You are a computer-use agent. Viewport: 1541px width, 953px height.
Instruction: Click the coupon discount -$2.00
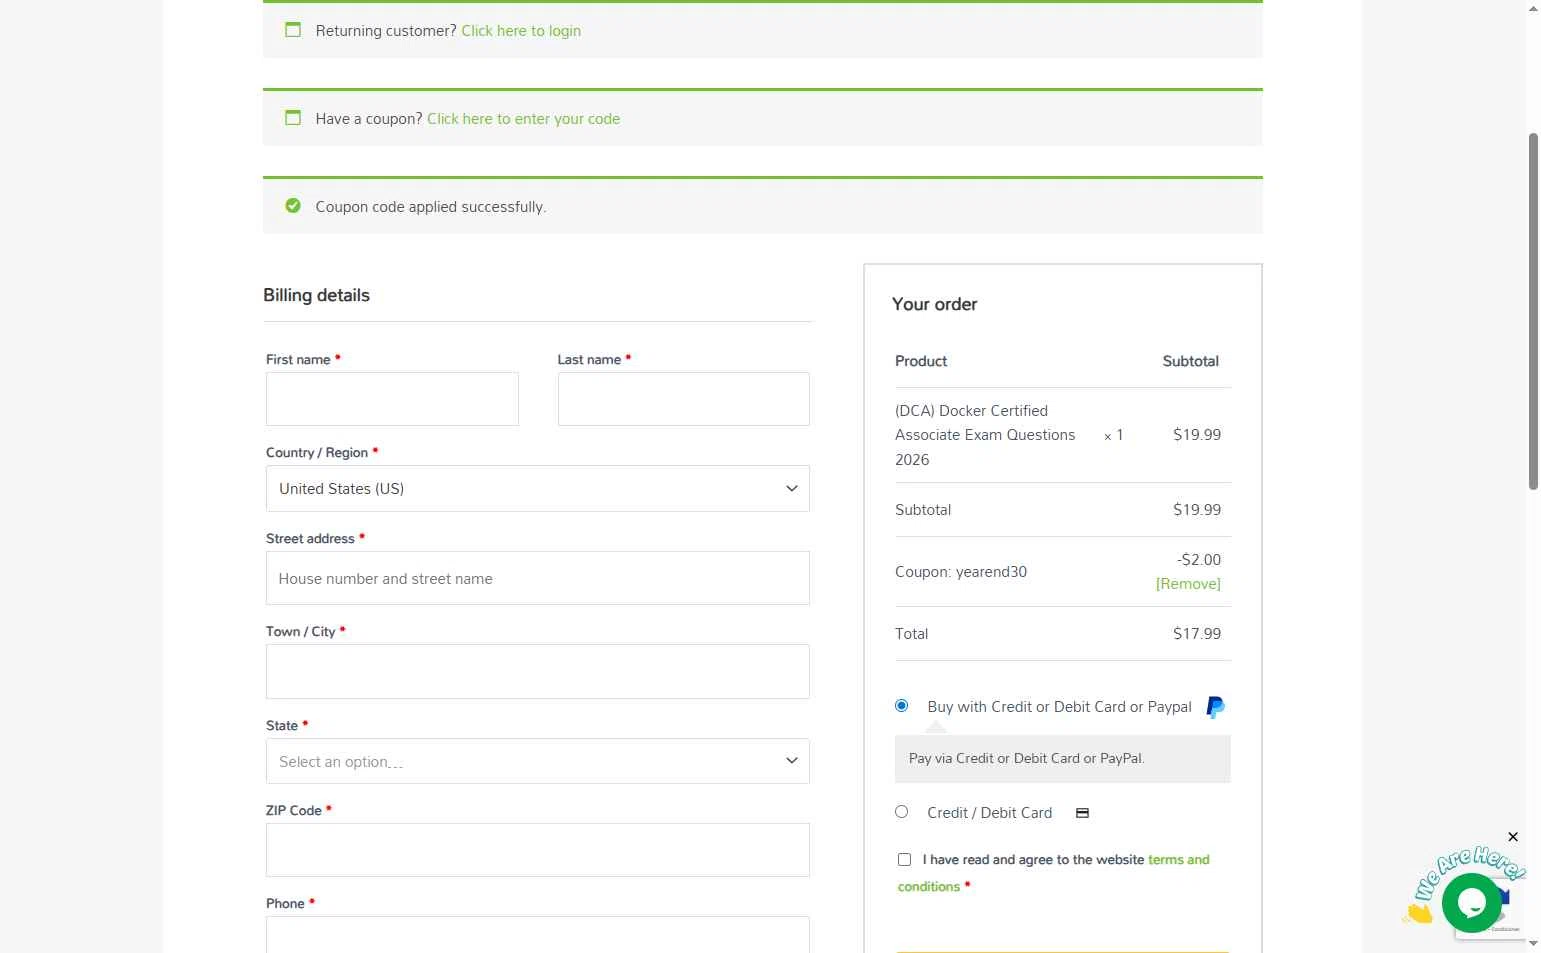[1198, 560]
